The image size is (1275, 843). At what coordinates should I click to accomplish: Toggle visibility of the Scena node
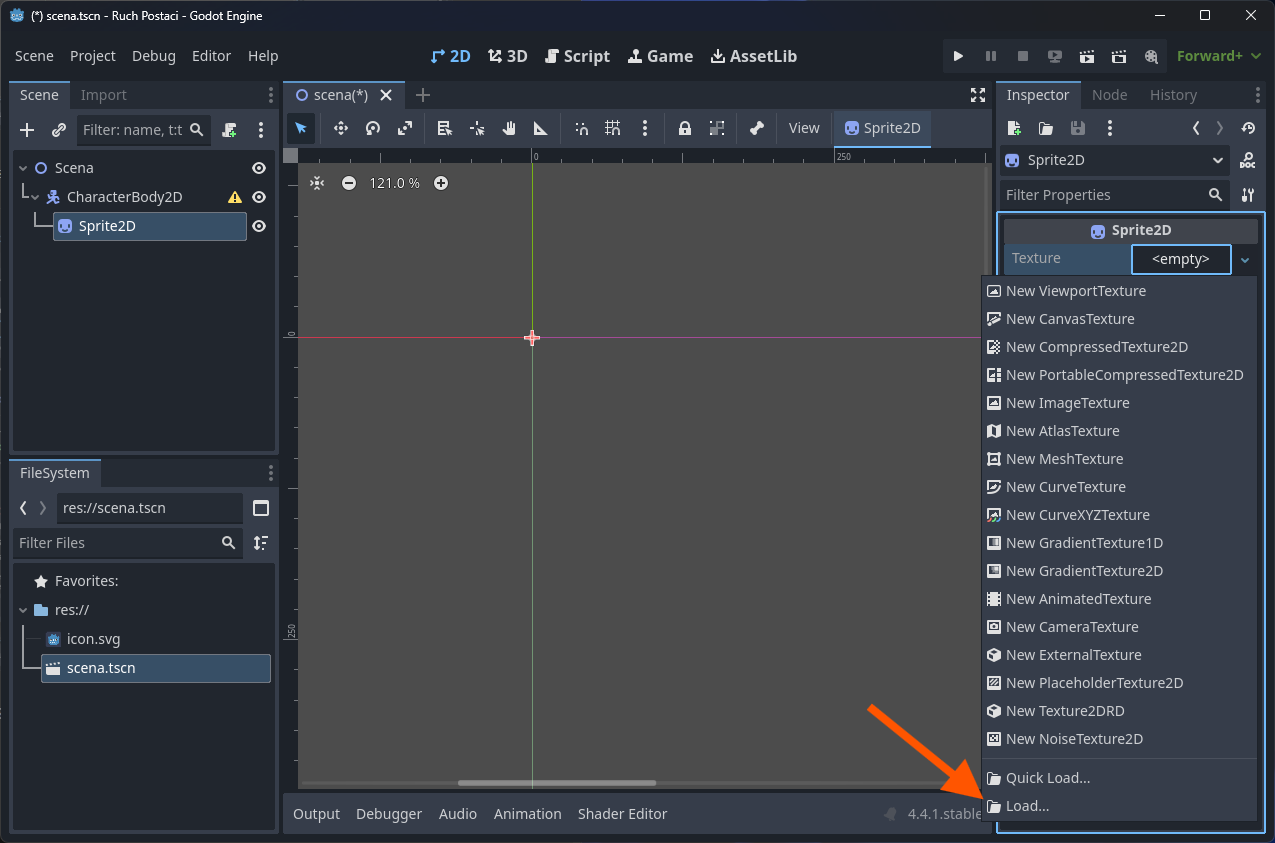pos(259,168)
